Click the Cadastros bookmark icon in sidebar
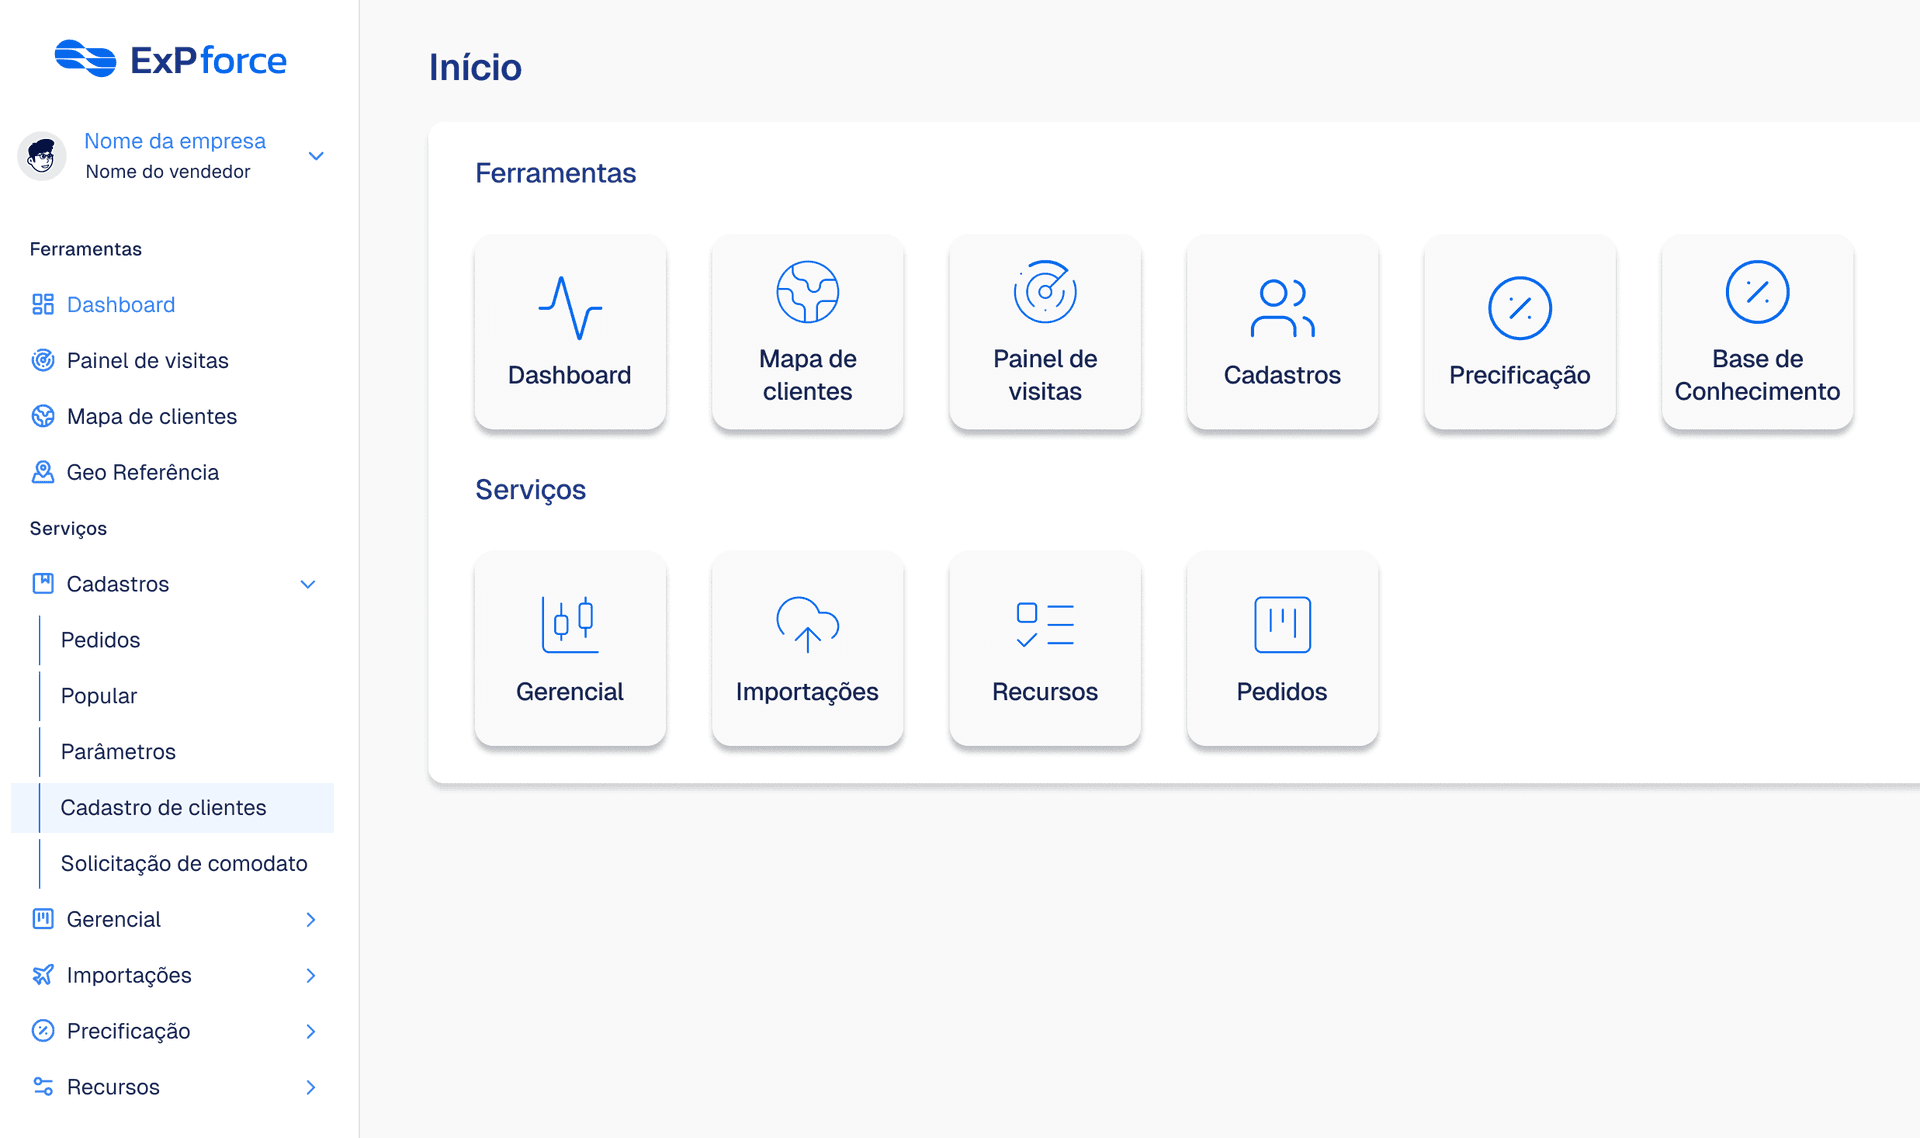This screenshot has height=1138, width=1920. [43, 584]
